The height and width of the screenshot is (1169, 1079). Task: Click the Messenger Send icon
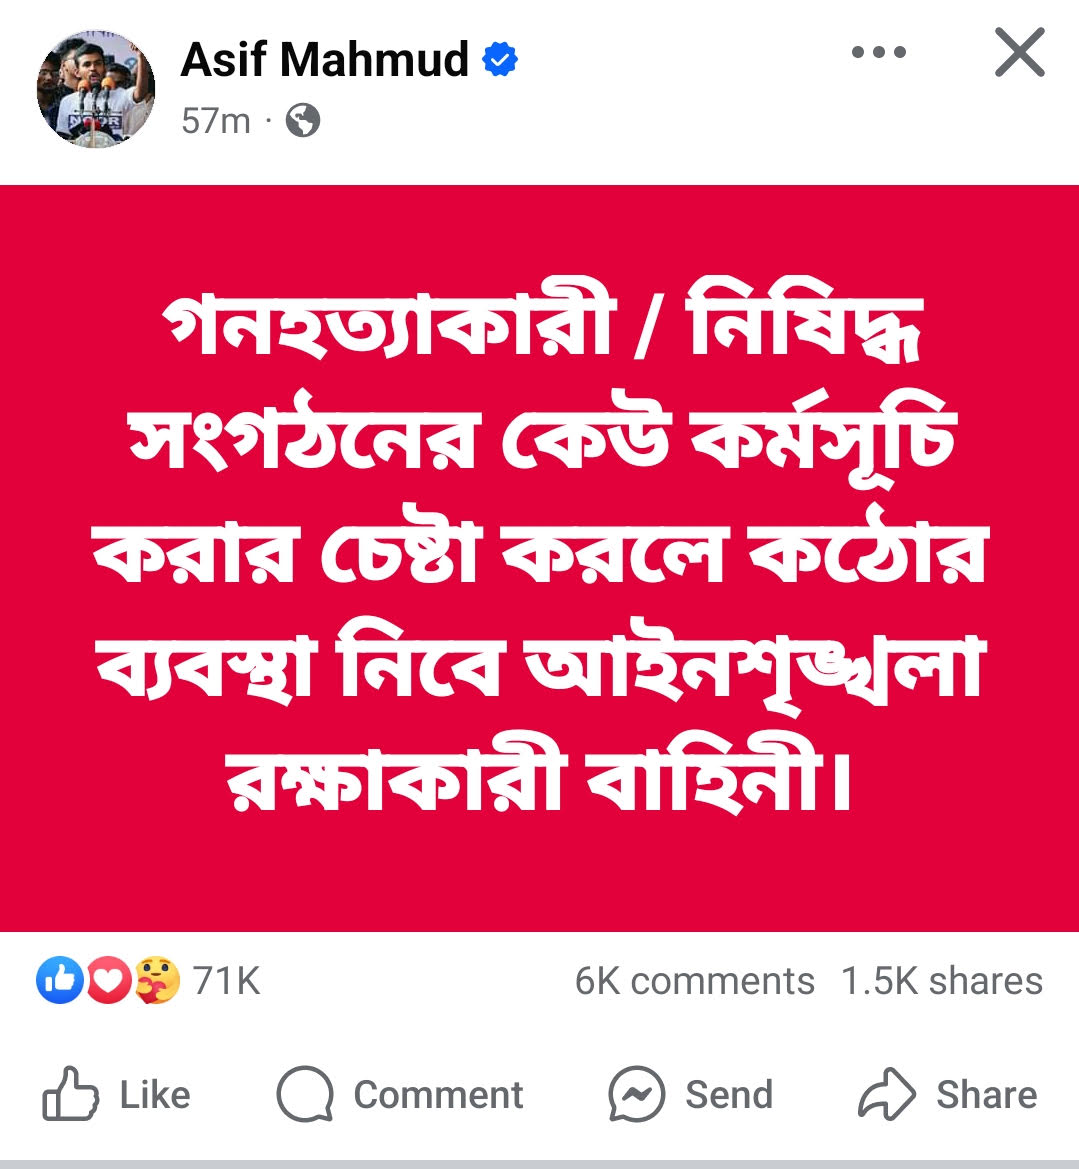click(x=636, y=1094)
